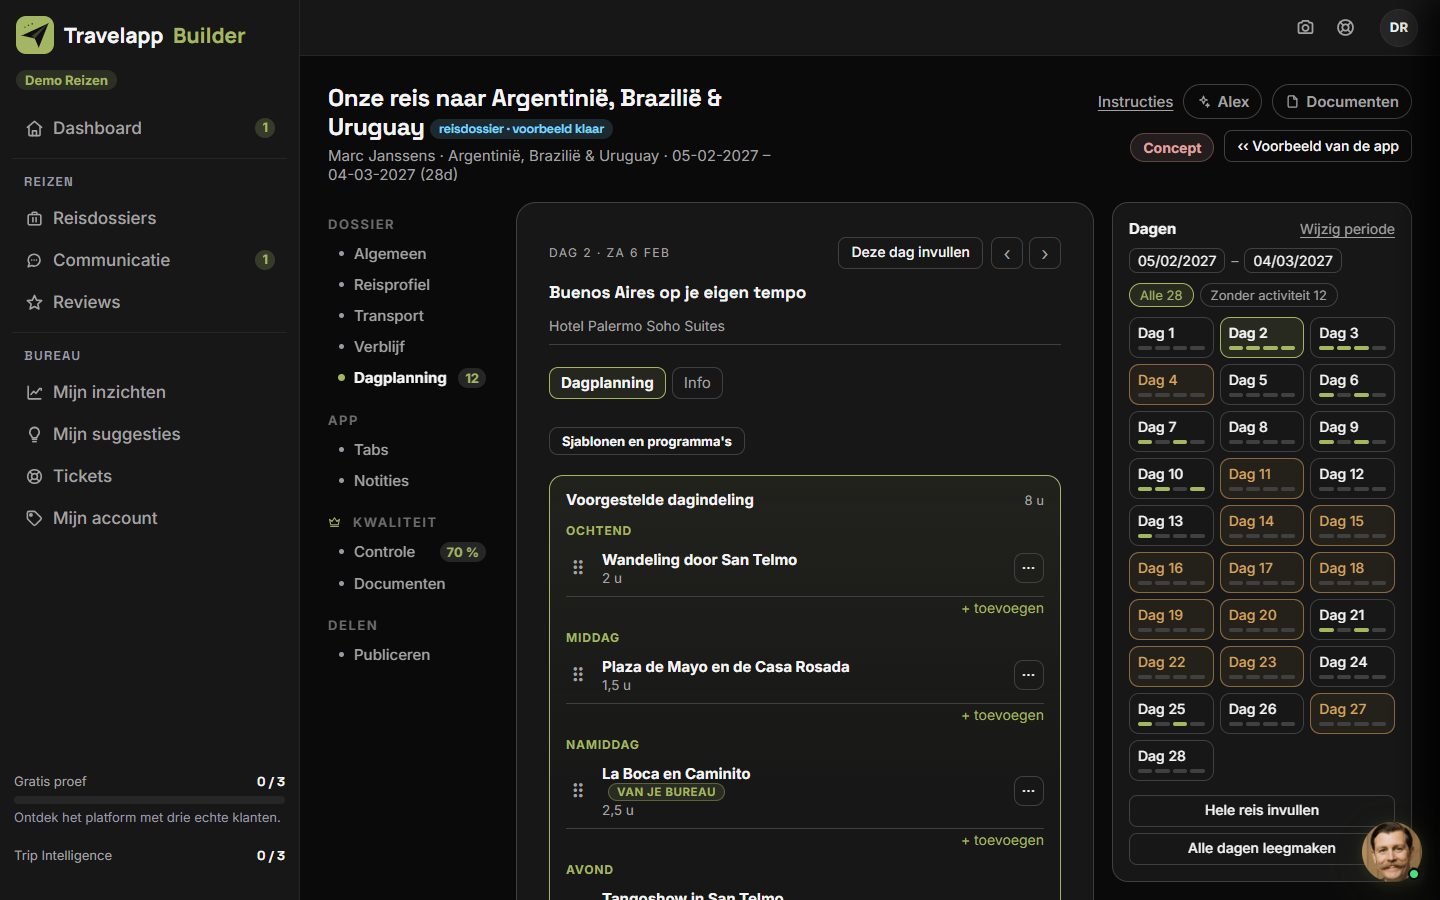Open the Alex assistant button
Screen dimensions: 1440x900
(x=1223, y=102)
